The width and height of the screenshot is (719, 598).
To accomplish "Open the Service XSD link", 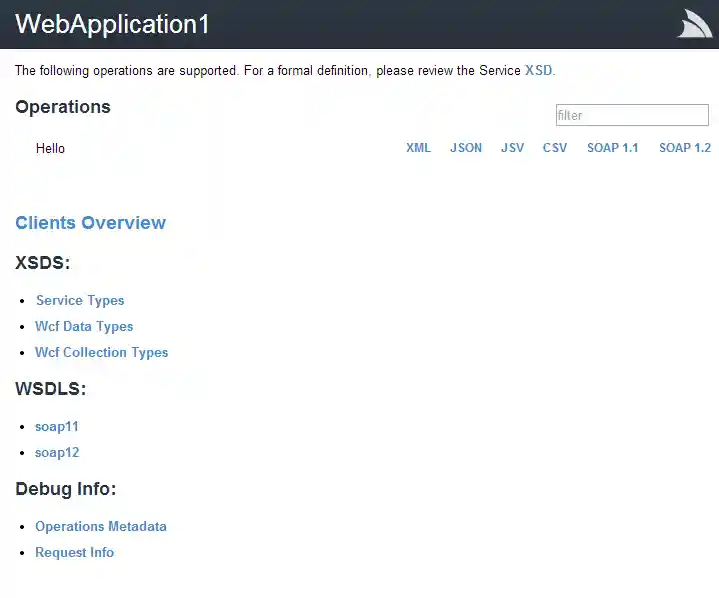I will coord(538,70).
